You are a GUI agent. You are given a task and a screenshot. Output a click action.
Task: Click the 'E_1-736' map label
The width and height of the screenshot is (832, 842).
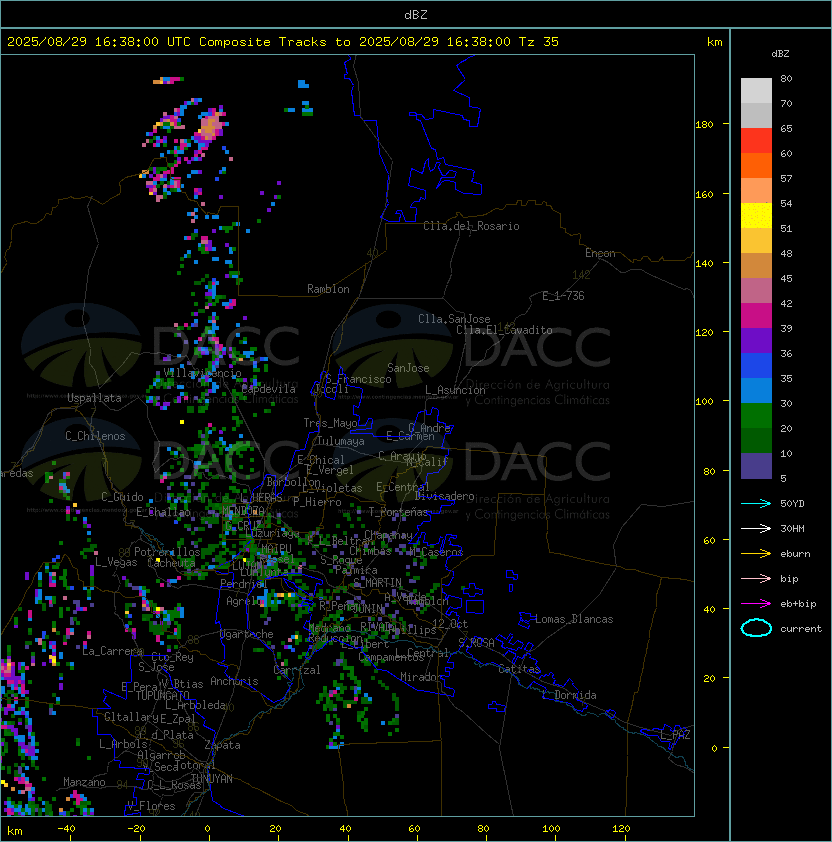(x=563, y=296)
